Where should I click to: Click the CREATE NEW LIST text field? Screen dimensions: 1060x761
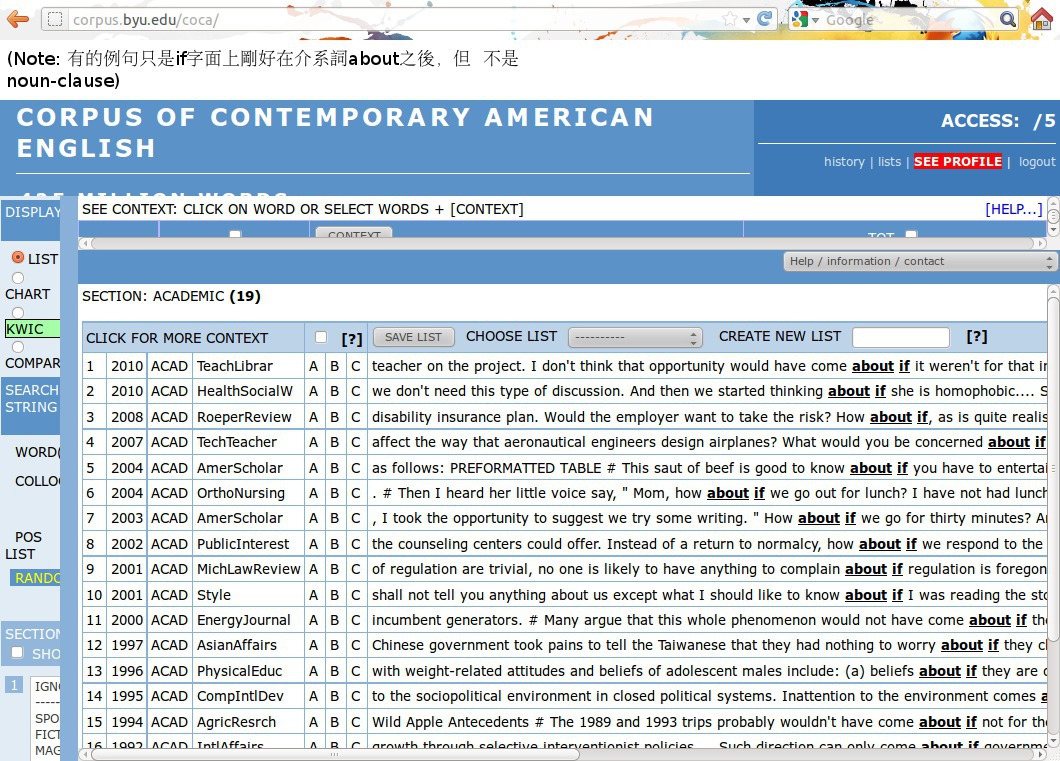coord(900,337)
